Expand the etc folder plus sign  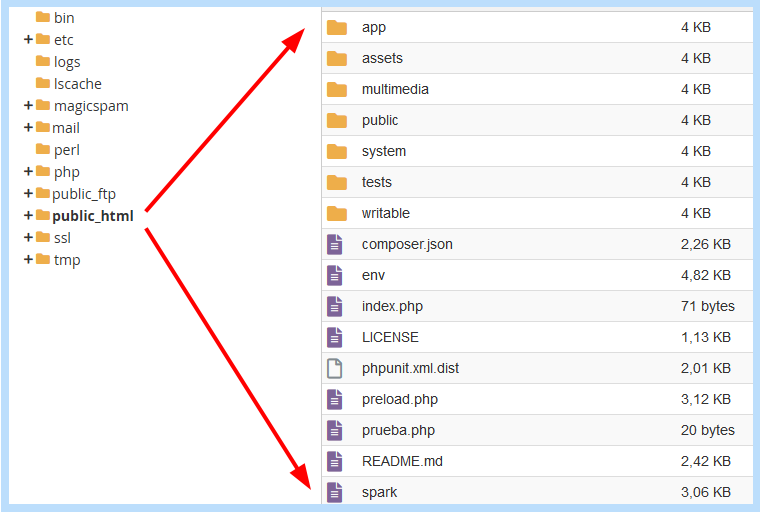pos(28,39)
